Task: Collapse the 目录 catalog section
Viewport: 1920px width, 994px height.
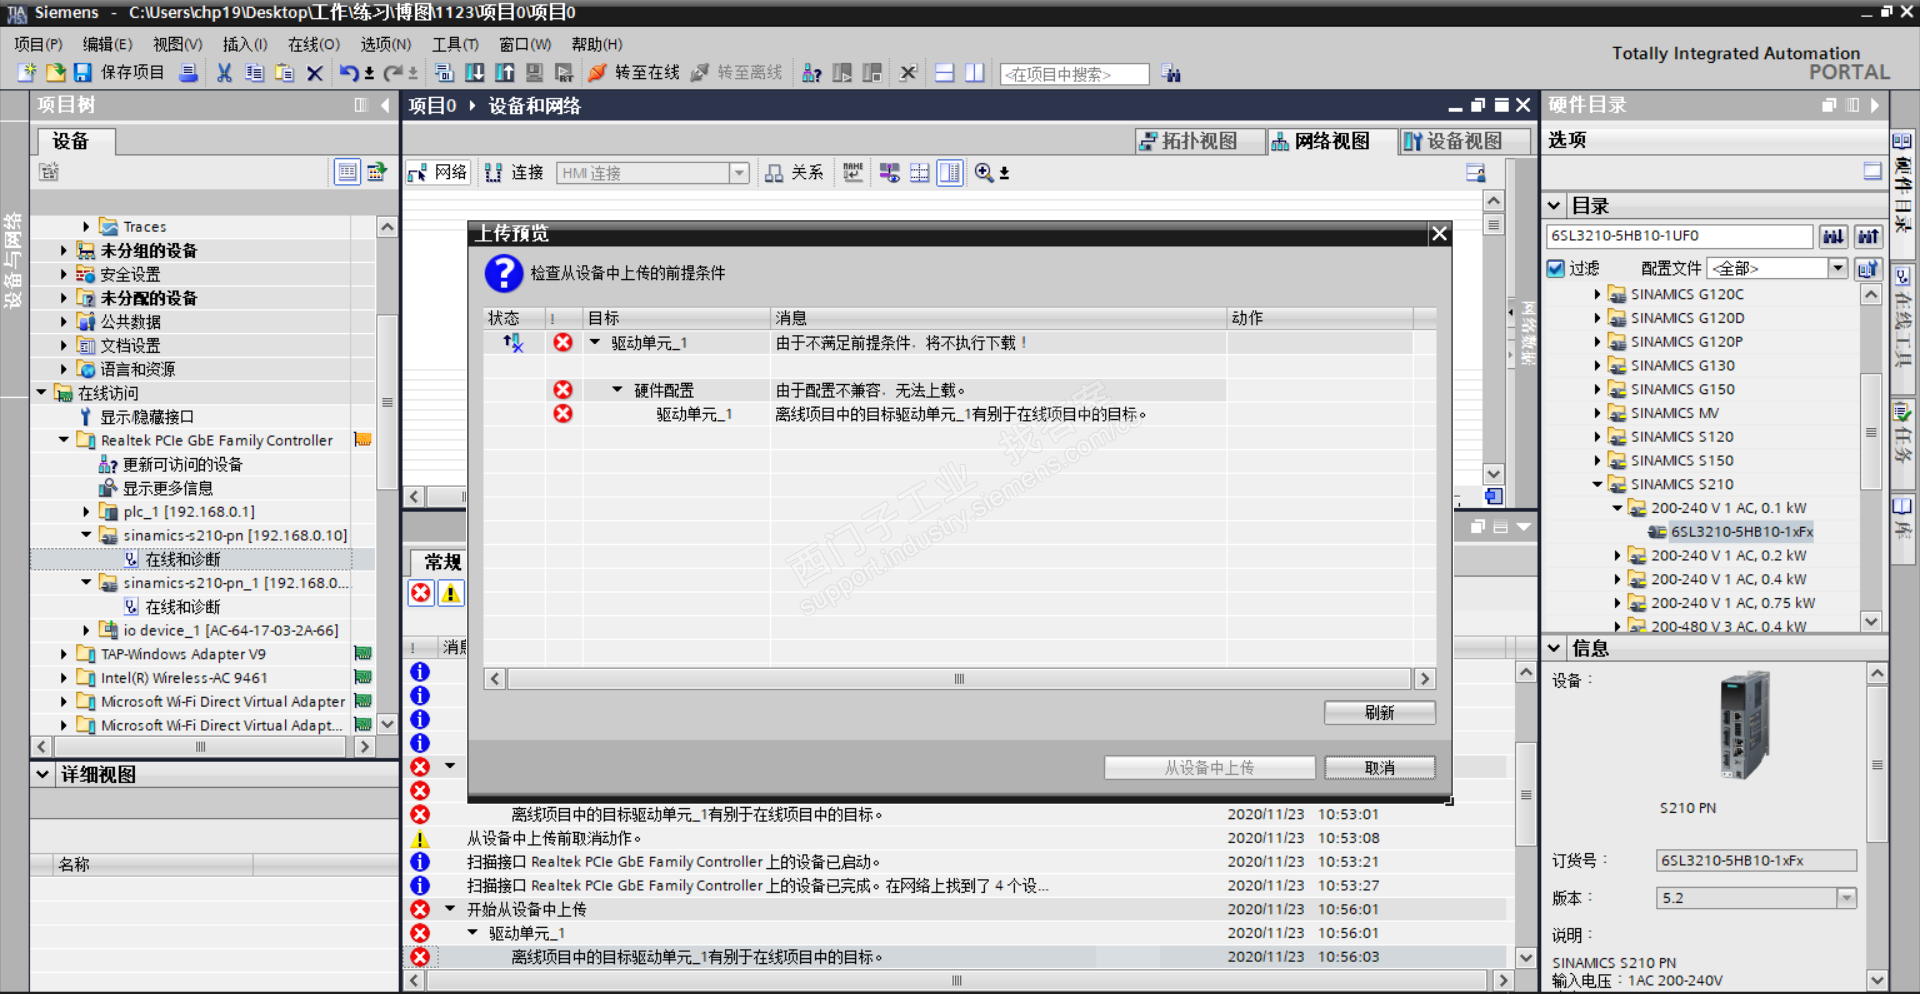Action: [1554, 205]
